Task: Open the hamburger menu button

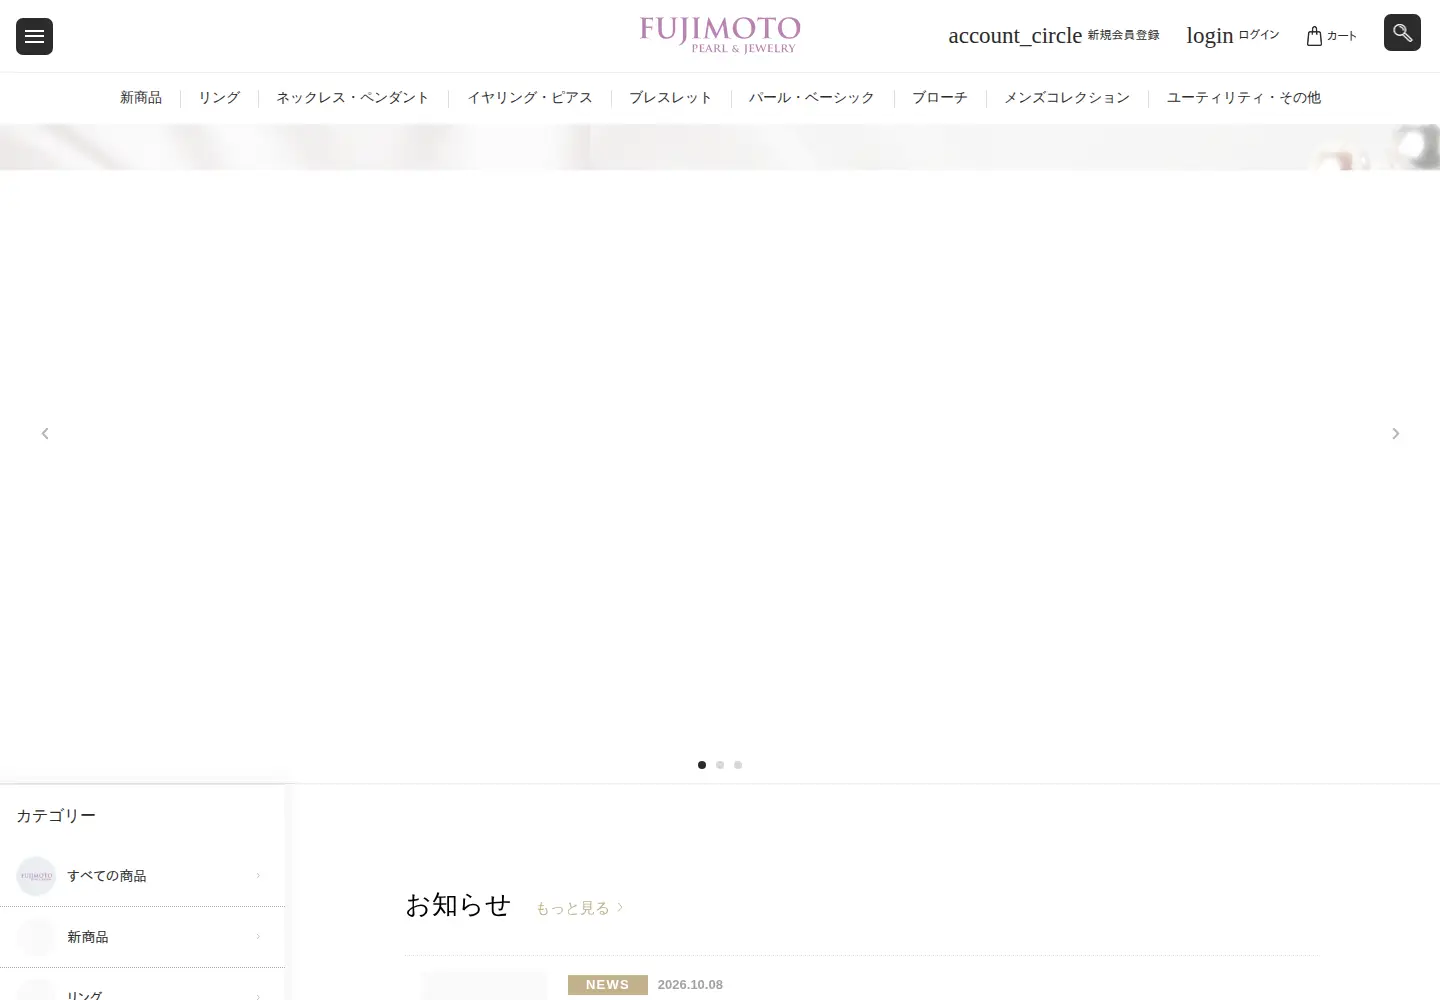Action: tap(34, 36)
